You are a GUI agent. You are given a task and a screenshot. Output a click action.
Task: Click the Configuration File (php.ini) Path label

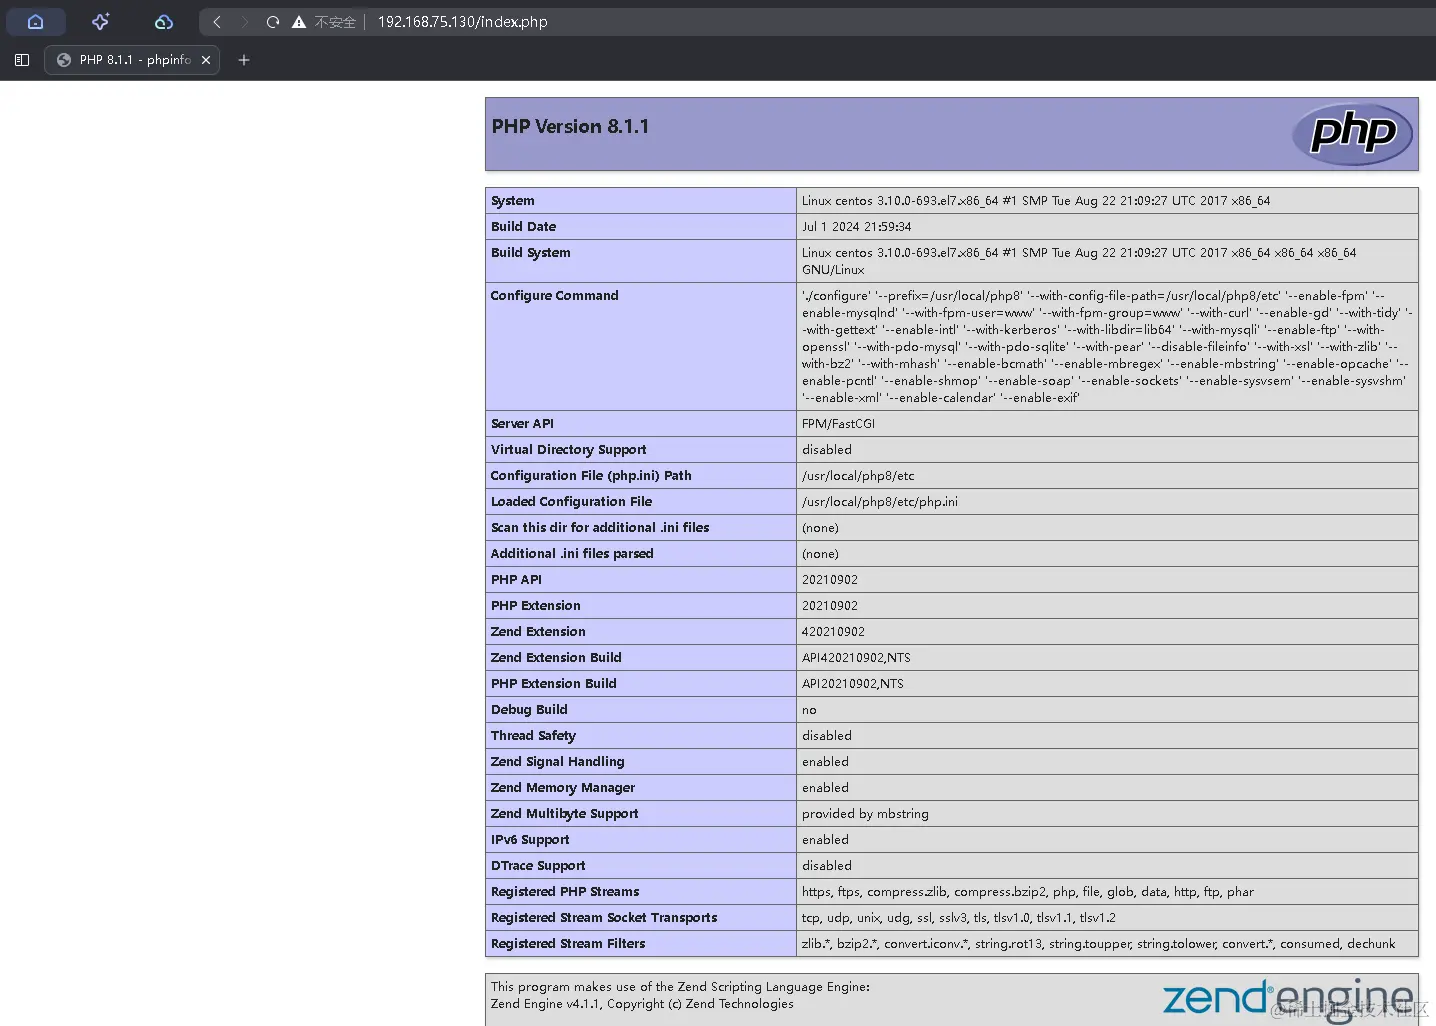pyautogui.click(x=591, y=475)
